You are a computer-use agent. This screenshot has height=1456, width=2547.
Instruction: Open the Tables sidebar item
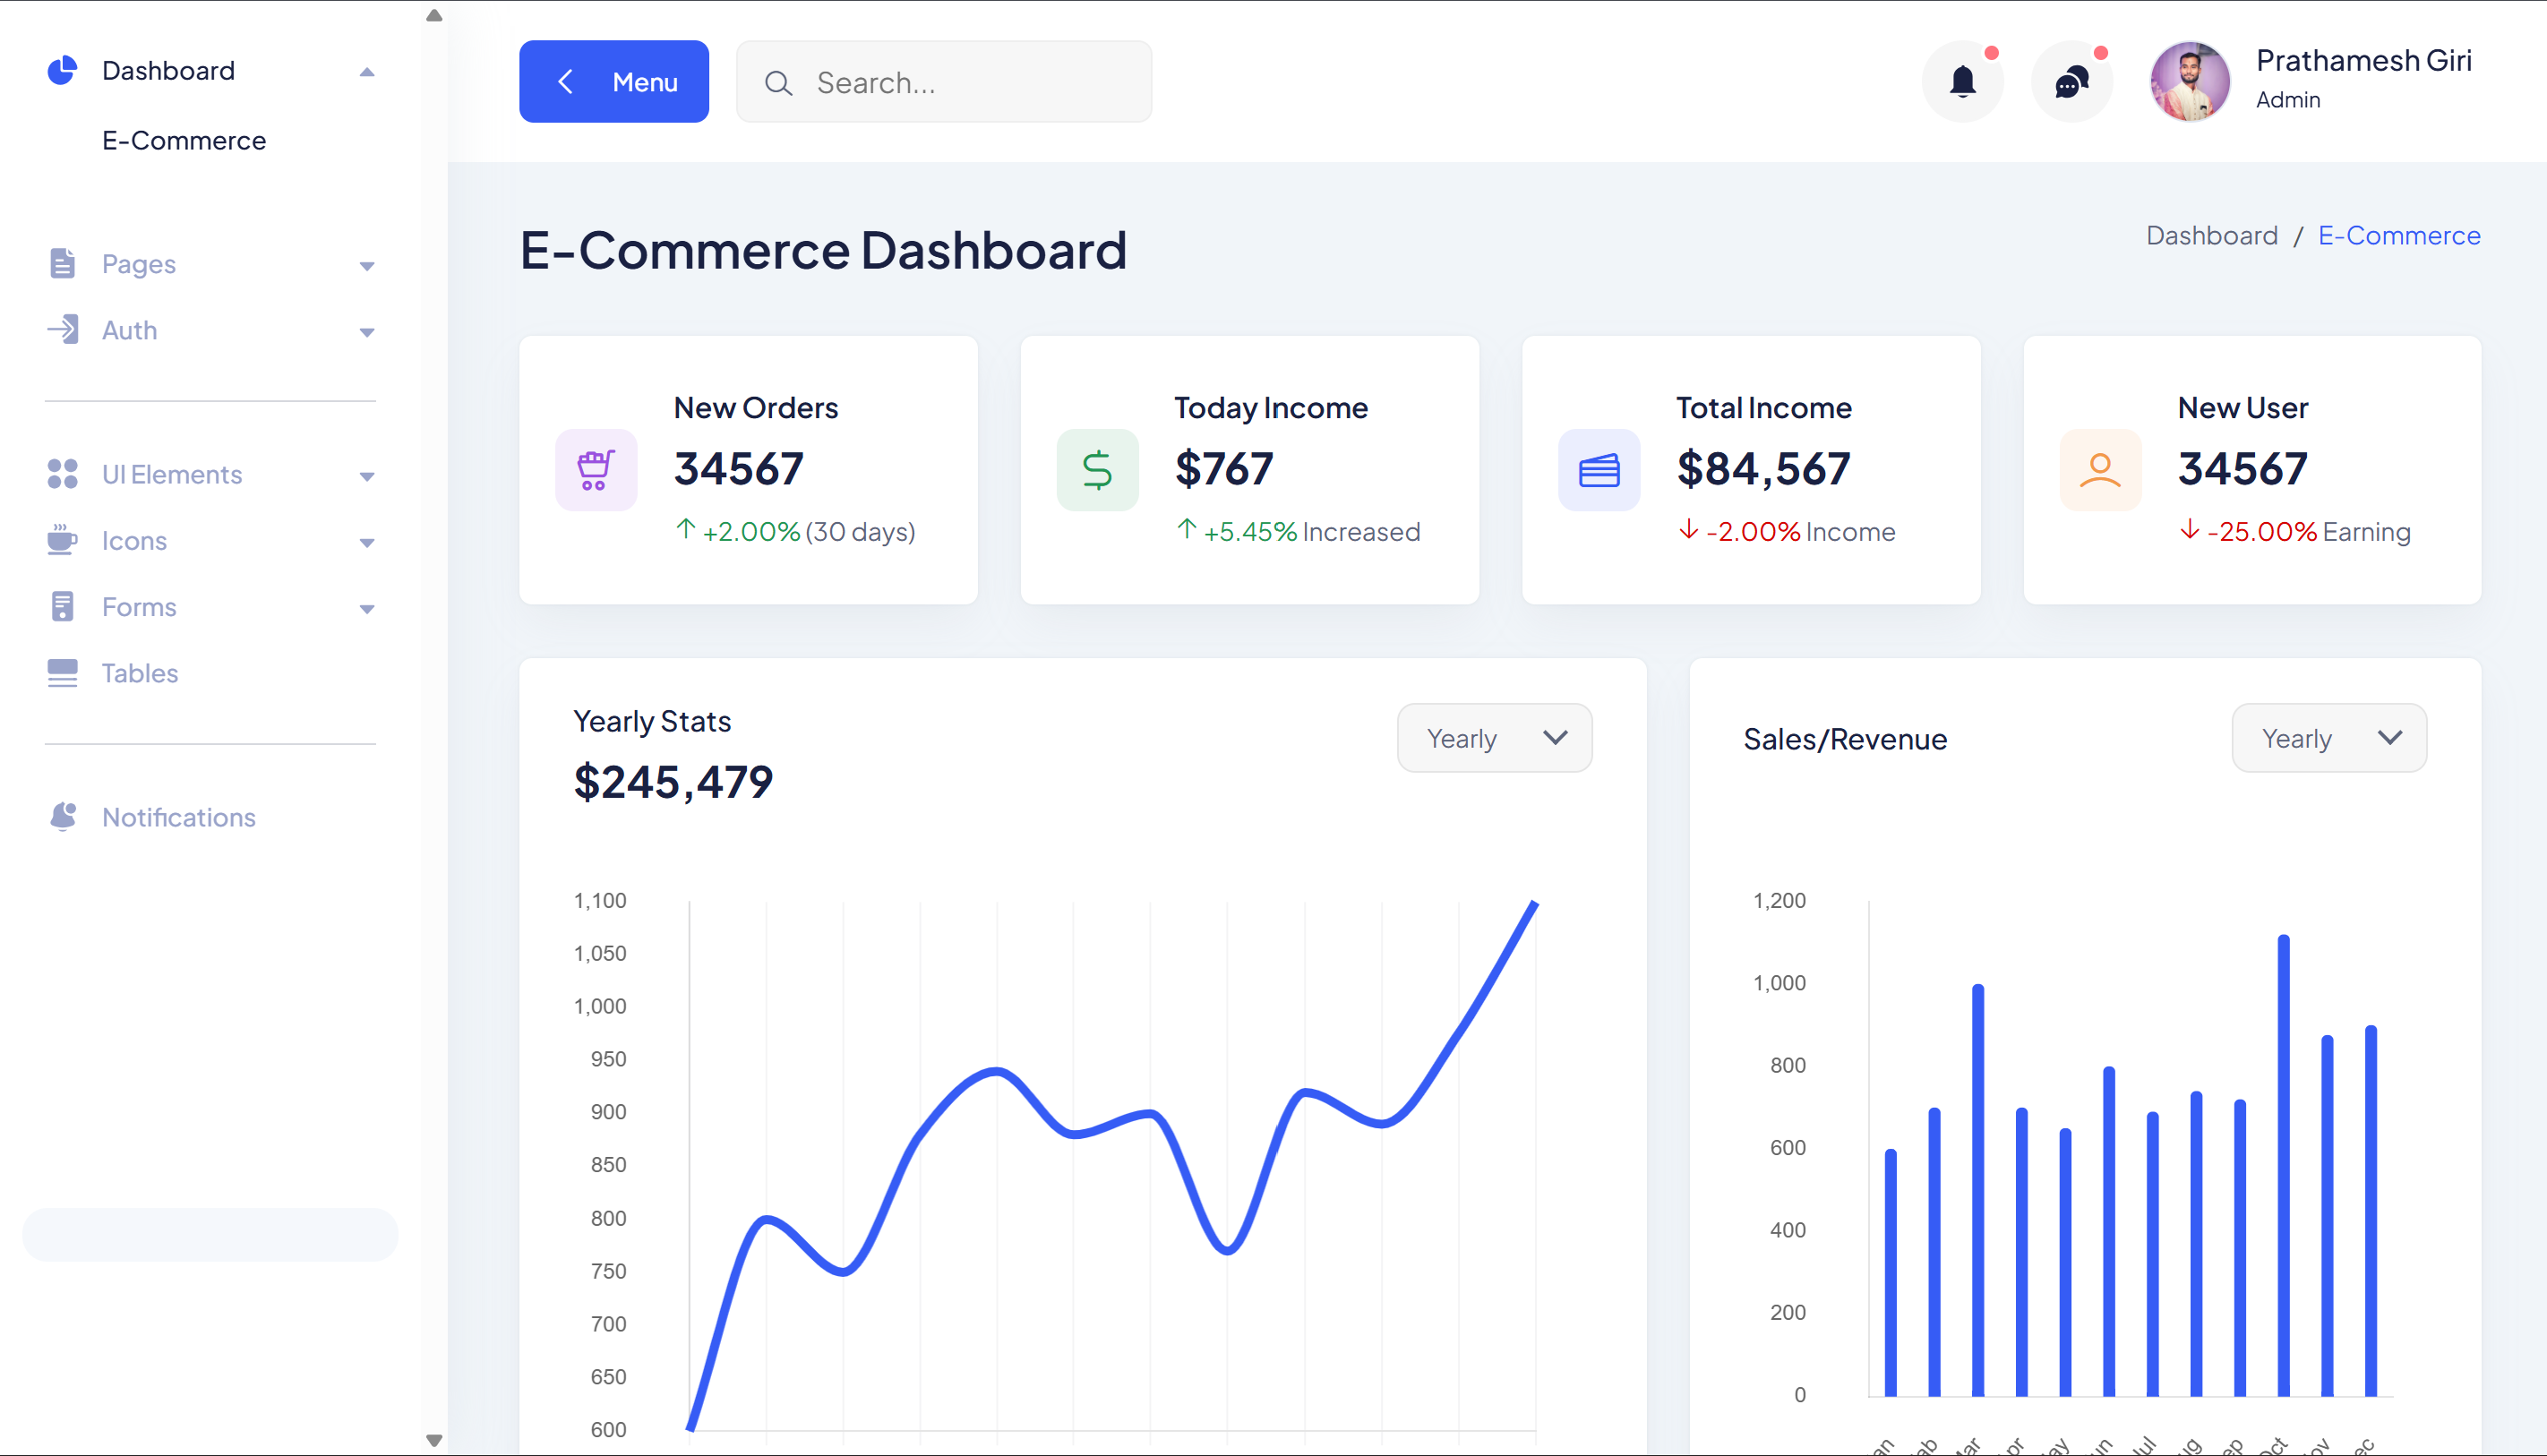[140, 673]
